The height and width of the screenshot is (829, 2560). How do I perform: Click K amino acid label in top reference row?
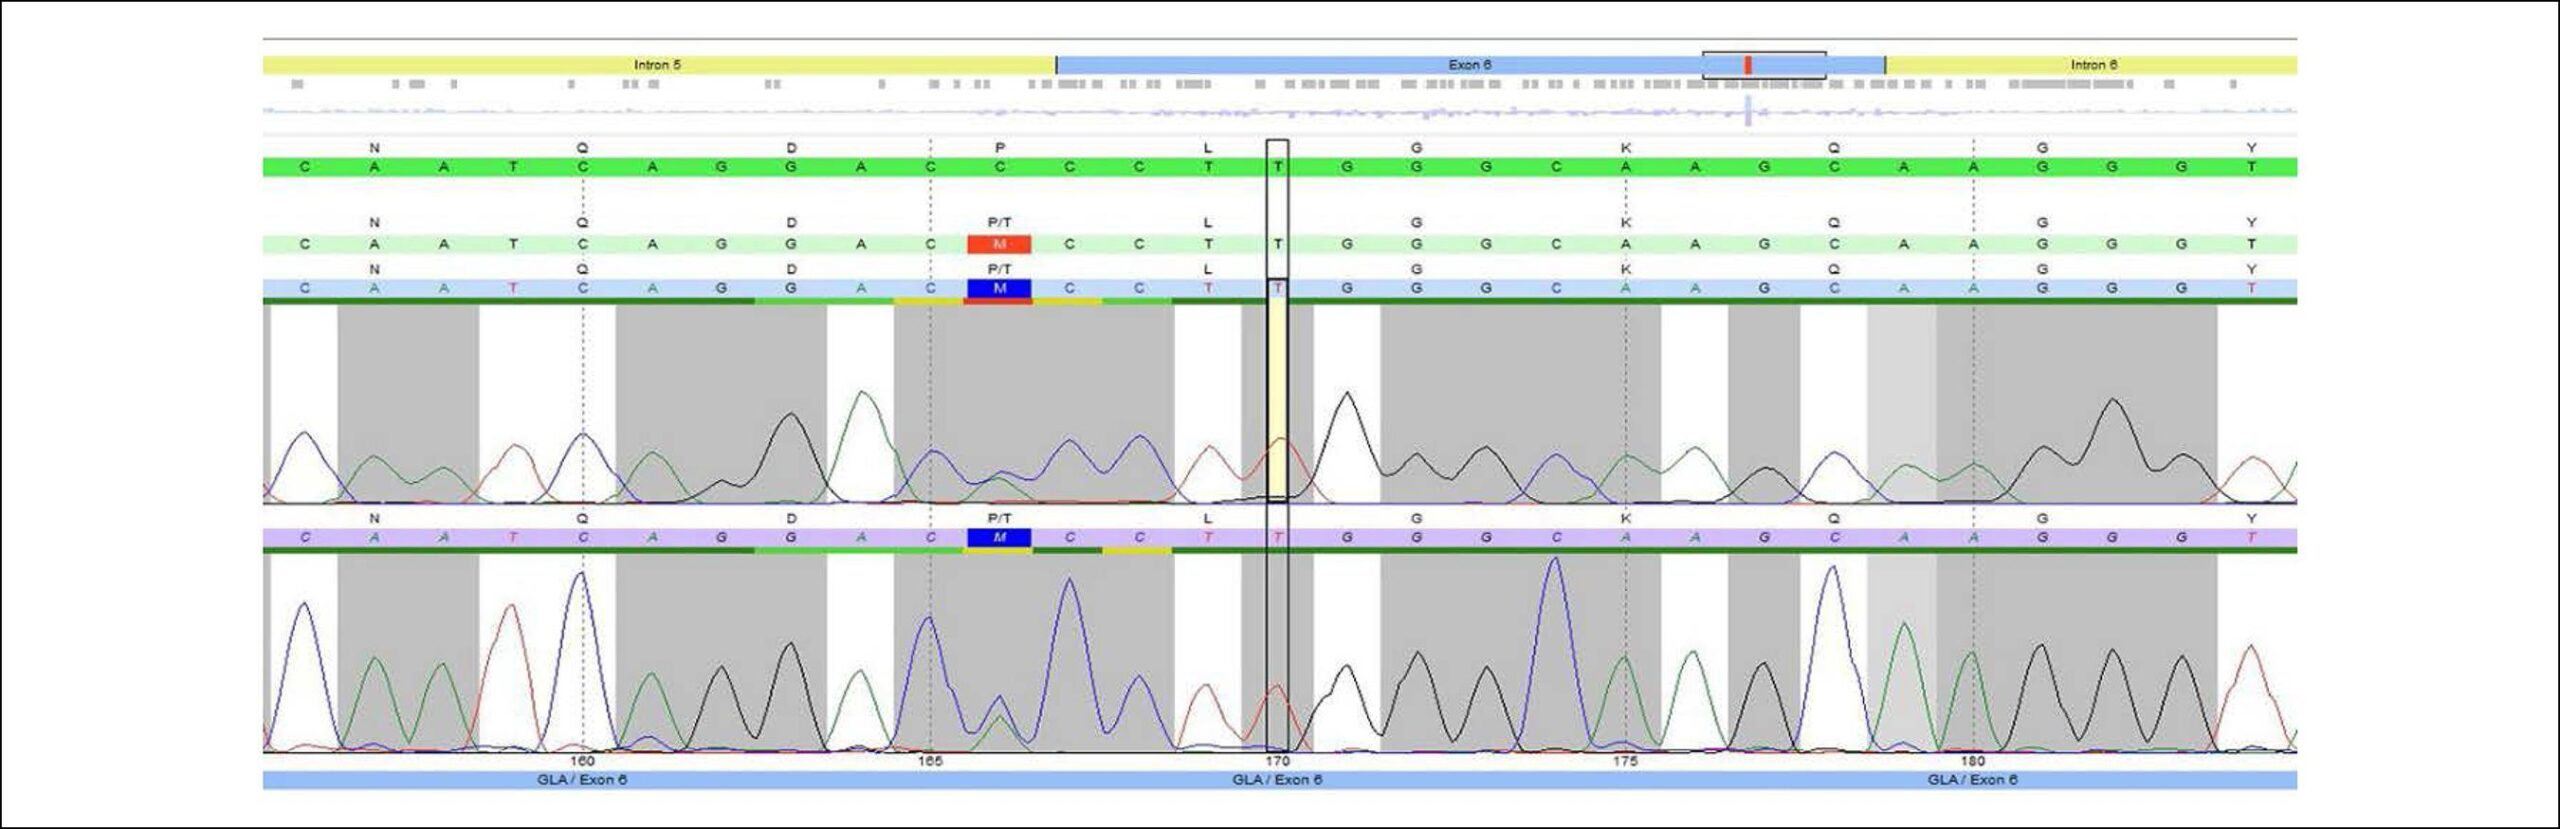(x=1626, y=148)
